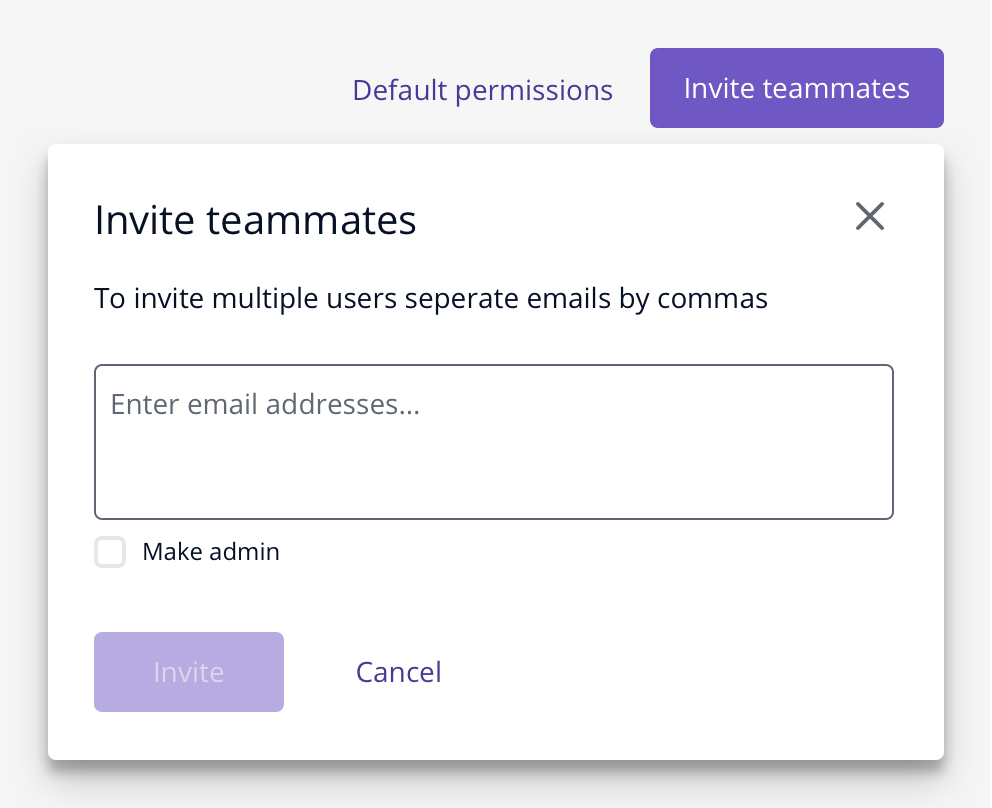Viewport: 992px width, 808px height.
Task: Click "Default permissions" beside Invite teammates button
Action: [483, 90]
